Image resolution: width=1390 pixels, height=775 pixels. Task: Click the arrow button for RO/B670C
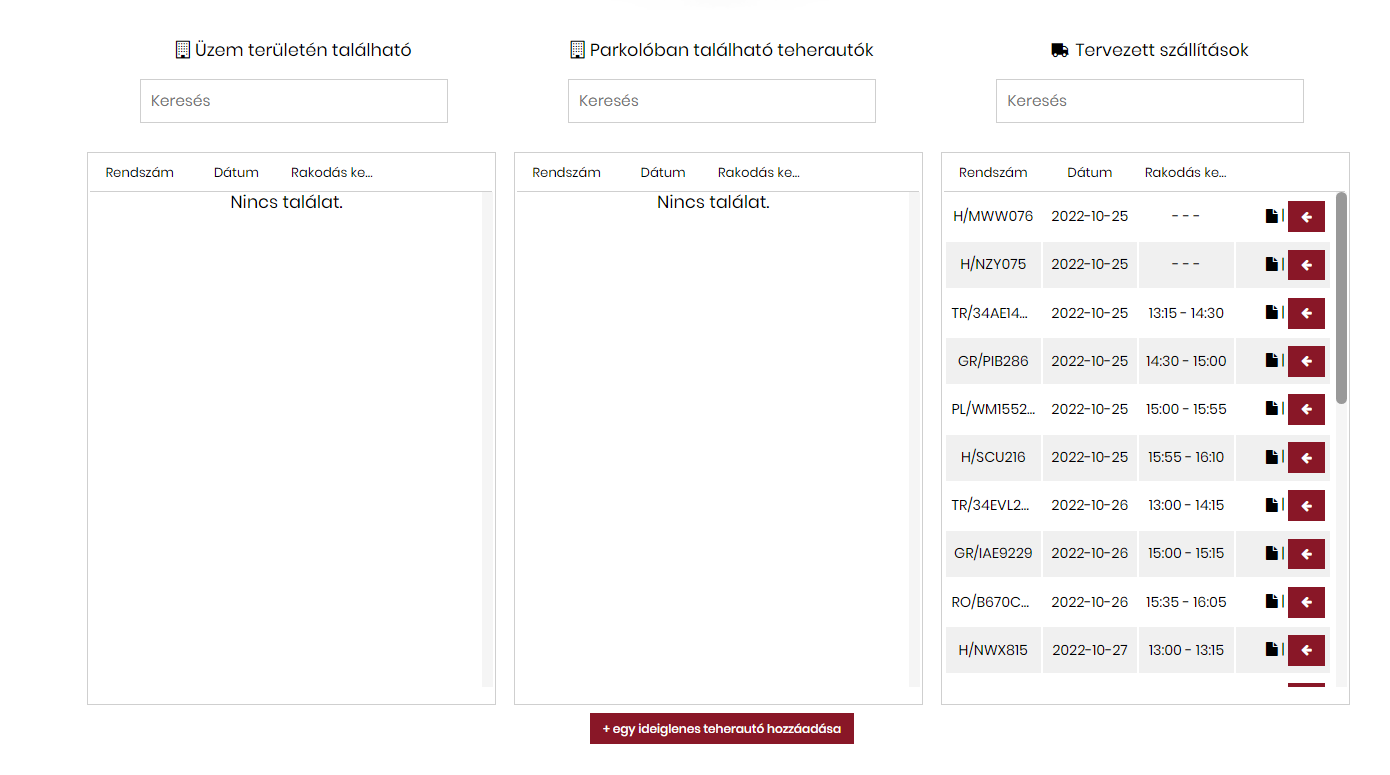click(x=1306, y=602)
